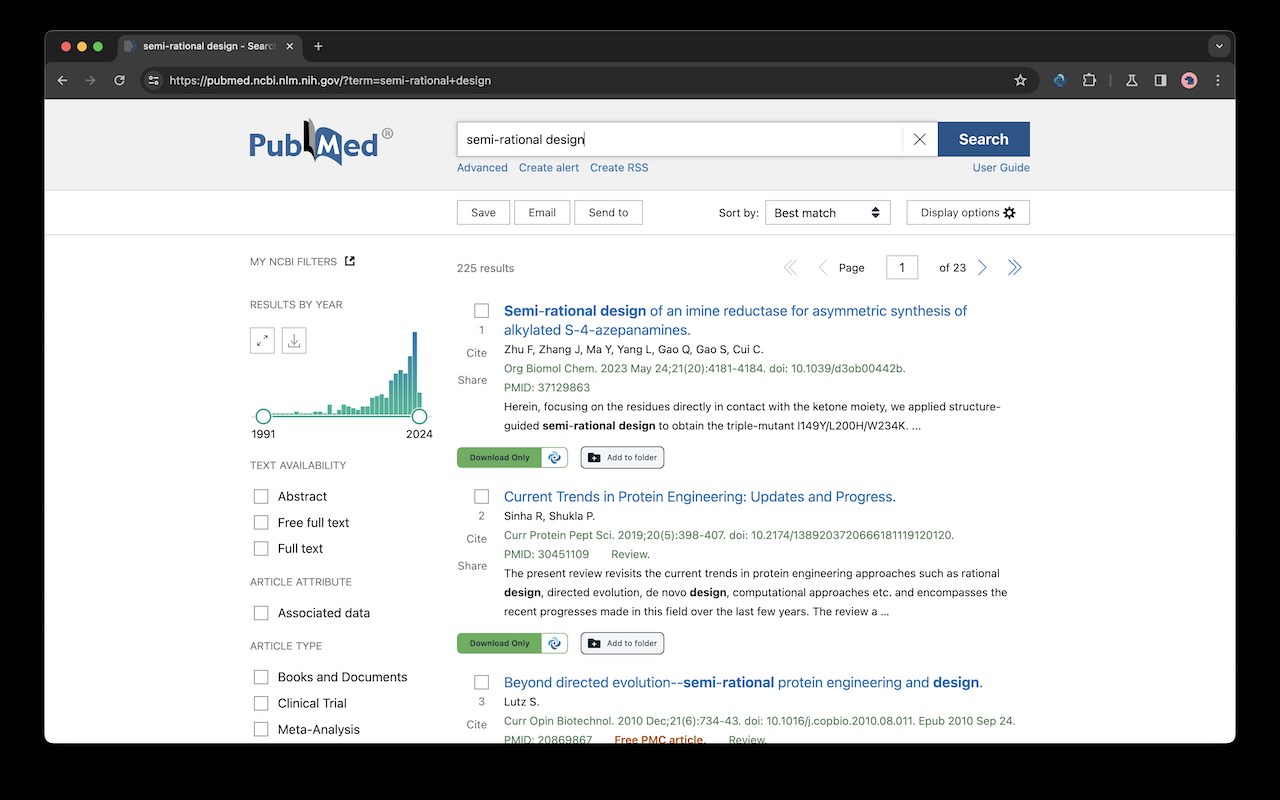The width and height of the screenshot is (1280, 800).
Task: Select the checkbox for result 2
Action: [x=481, y=497]
